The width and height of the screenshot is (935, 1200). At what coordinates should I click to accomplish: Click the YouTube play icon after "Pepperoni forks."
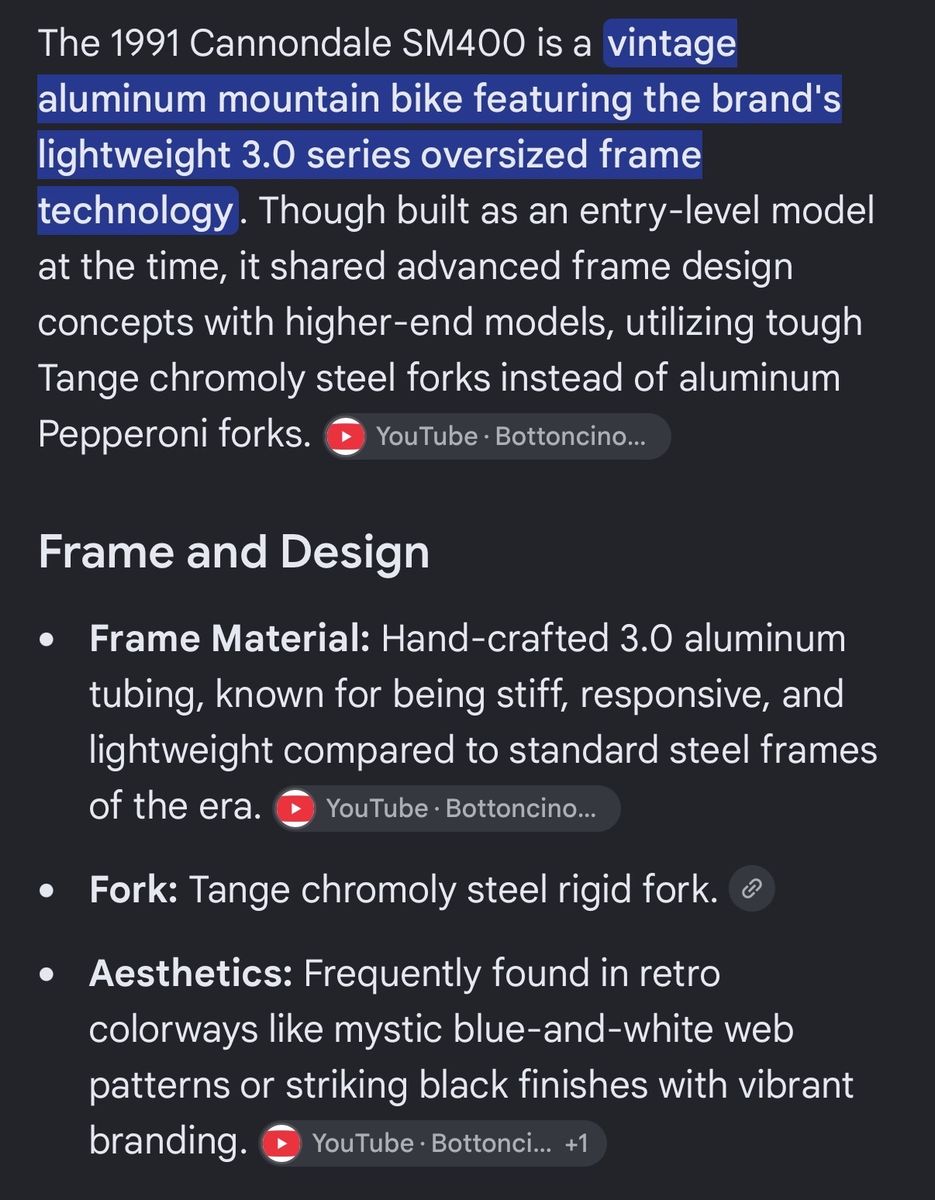[346, 436]
